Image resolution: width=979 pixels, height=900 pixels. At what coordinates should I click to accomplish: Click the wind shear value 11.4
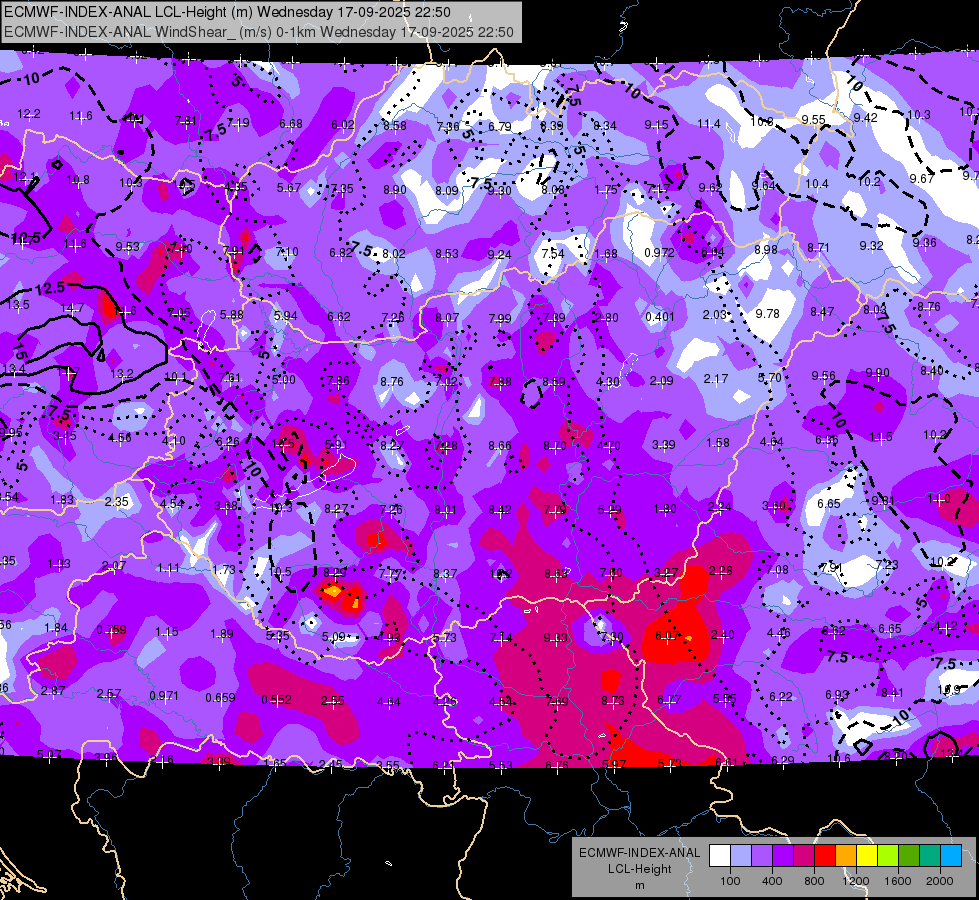point(709,124)
